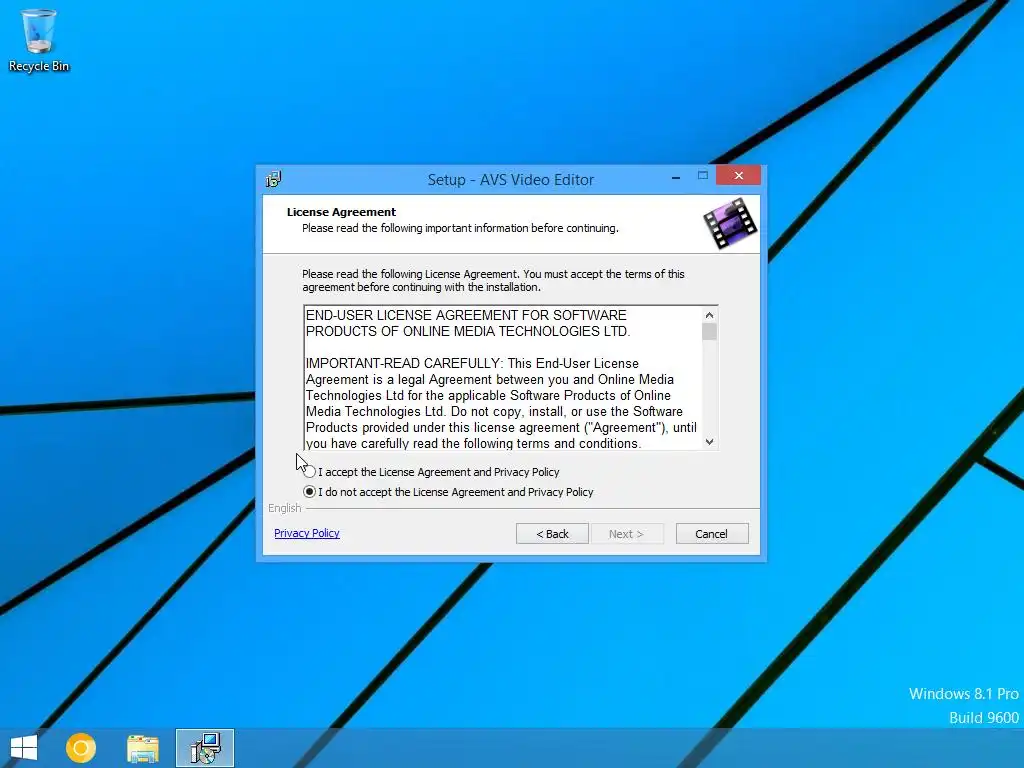Minimize the Setup window

pyautogui.click(x=676, y=176)
